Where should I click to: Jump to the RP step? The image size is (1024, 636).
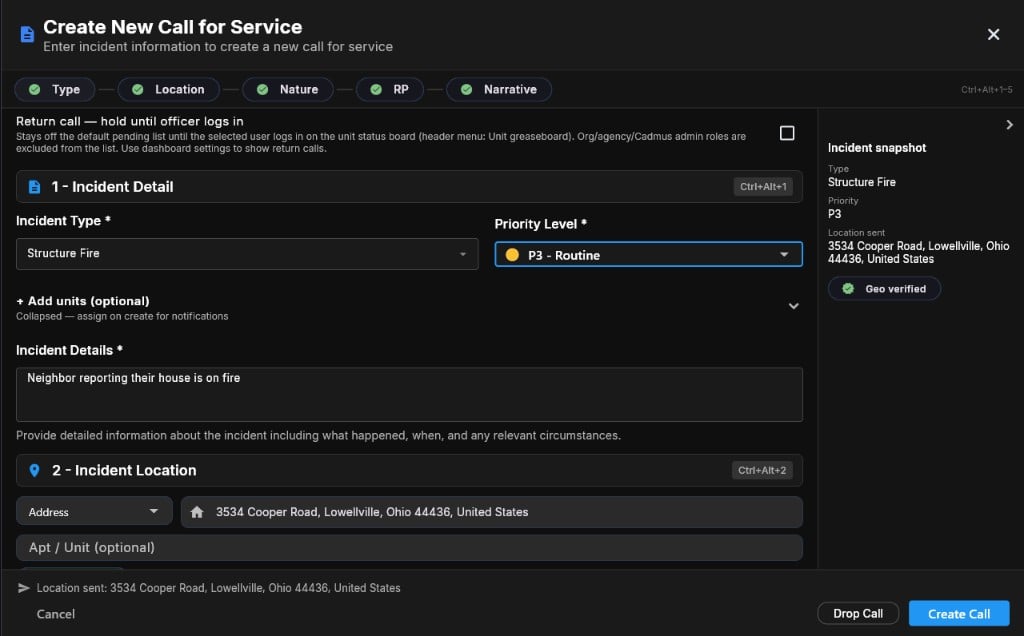390,89
